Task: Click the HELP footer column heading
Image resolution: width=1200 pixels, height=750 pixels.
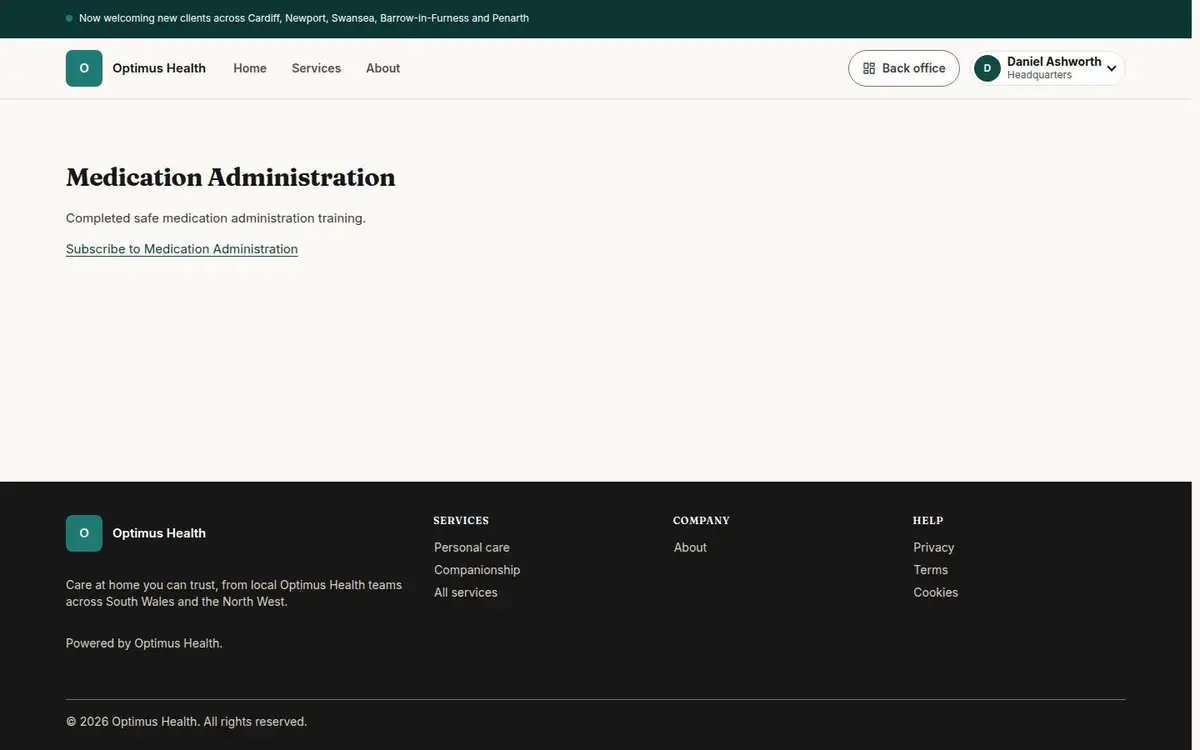Action: pos(928,520)
